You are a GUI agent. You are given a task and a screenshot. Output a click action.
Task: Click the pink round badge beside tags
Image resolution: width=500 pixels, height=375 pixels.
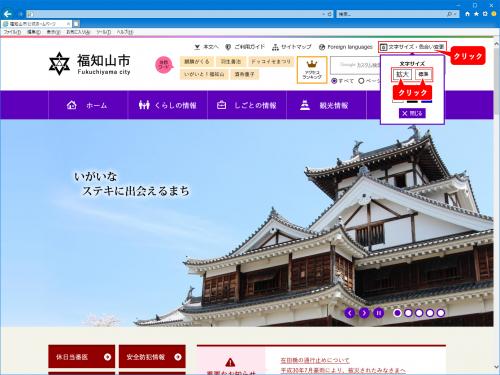point(164,64)
